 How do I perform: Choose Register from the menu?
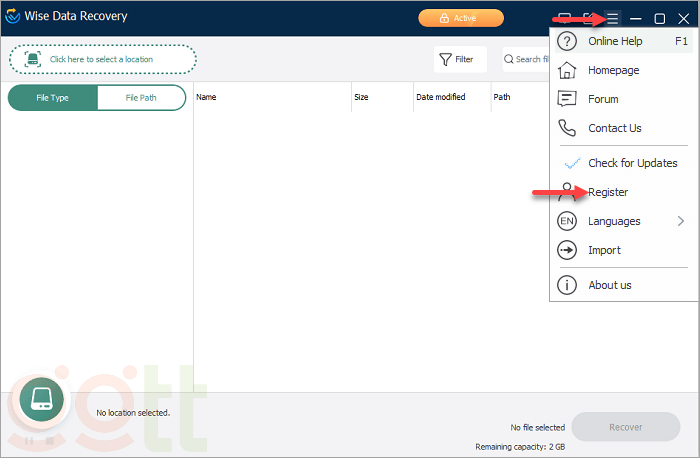tap(608, 192)
